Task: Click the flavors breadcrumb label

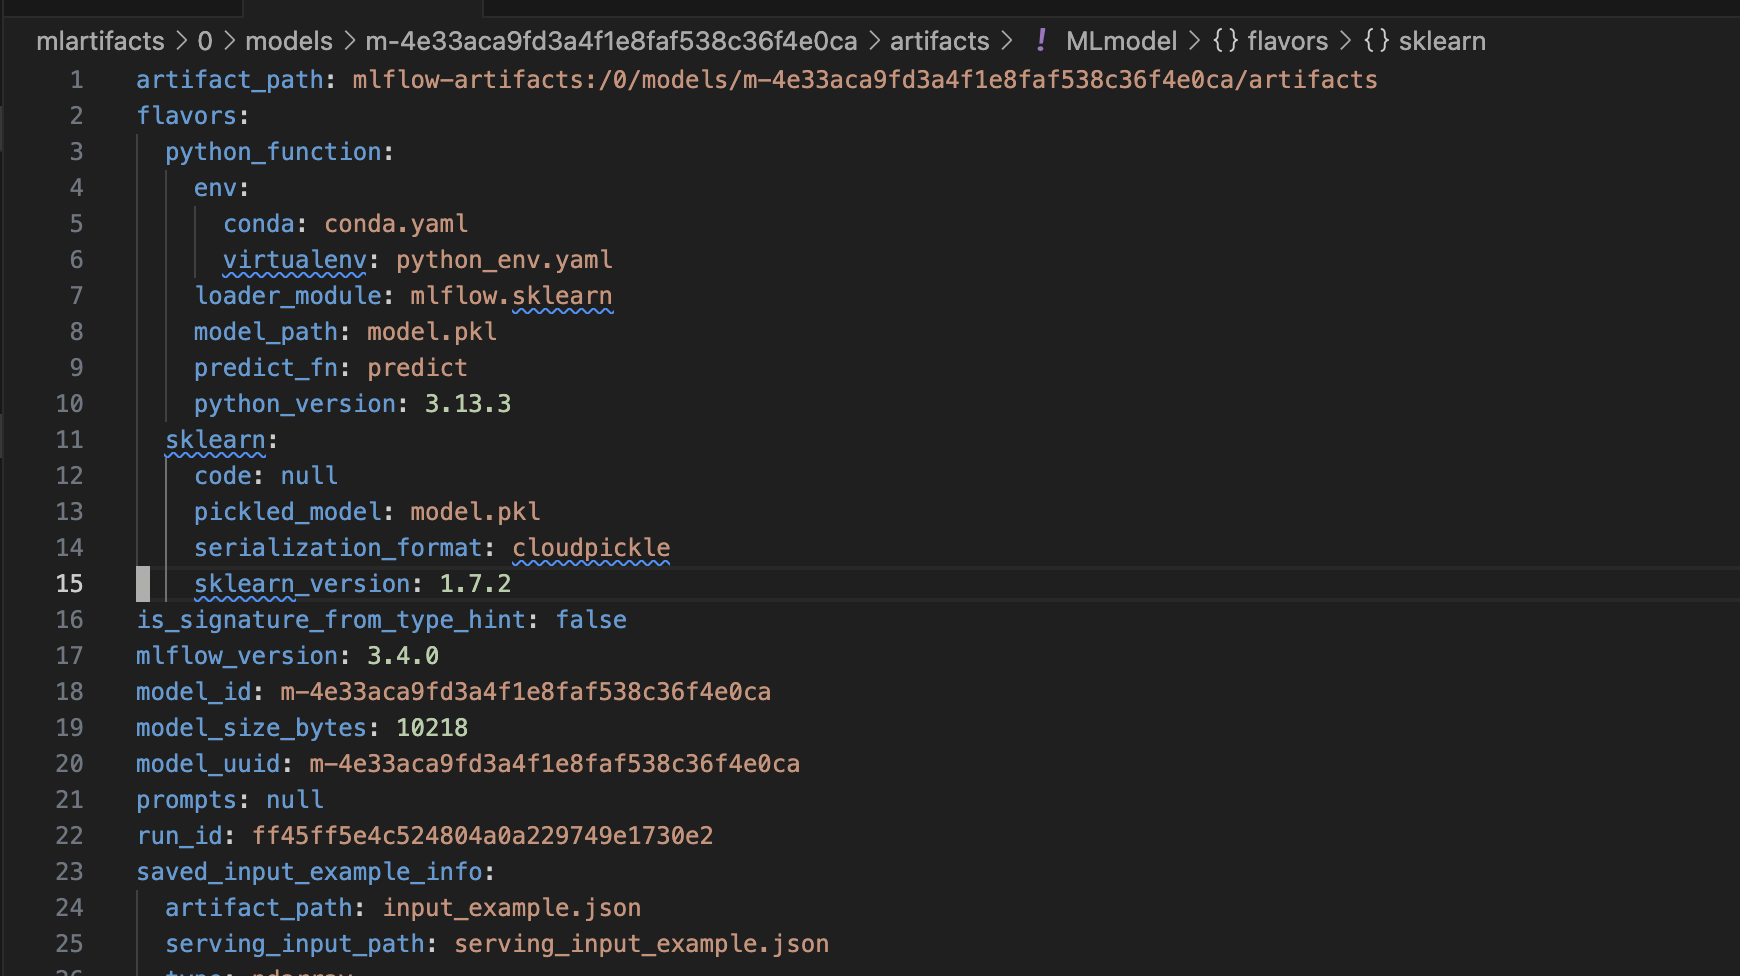Action: [x=1287, y=41]
